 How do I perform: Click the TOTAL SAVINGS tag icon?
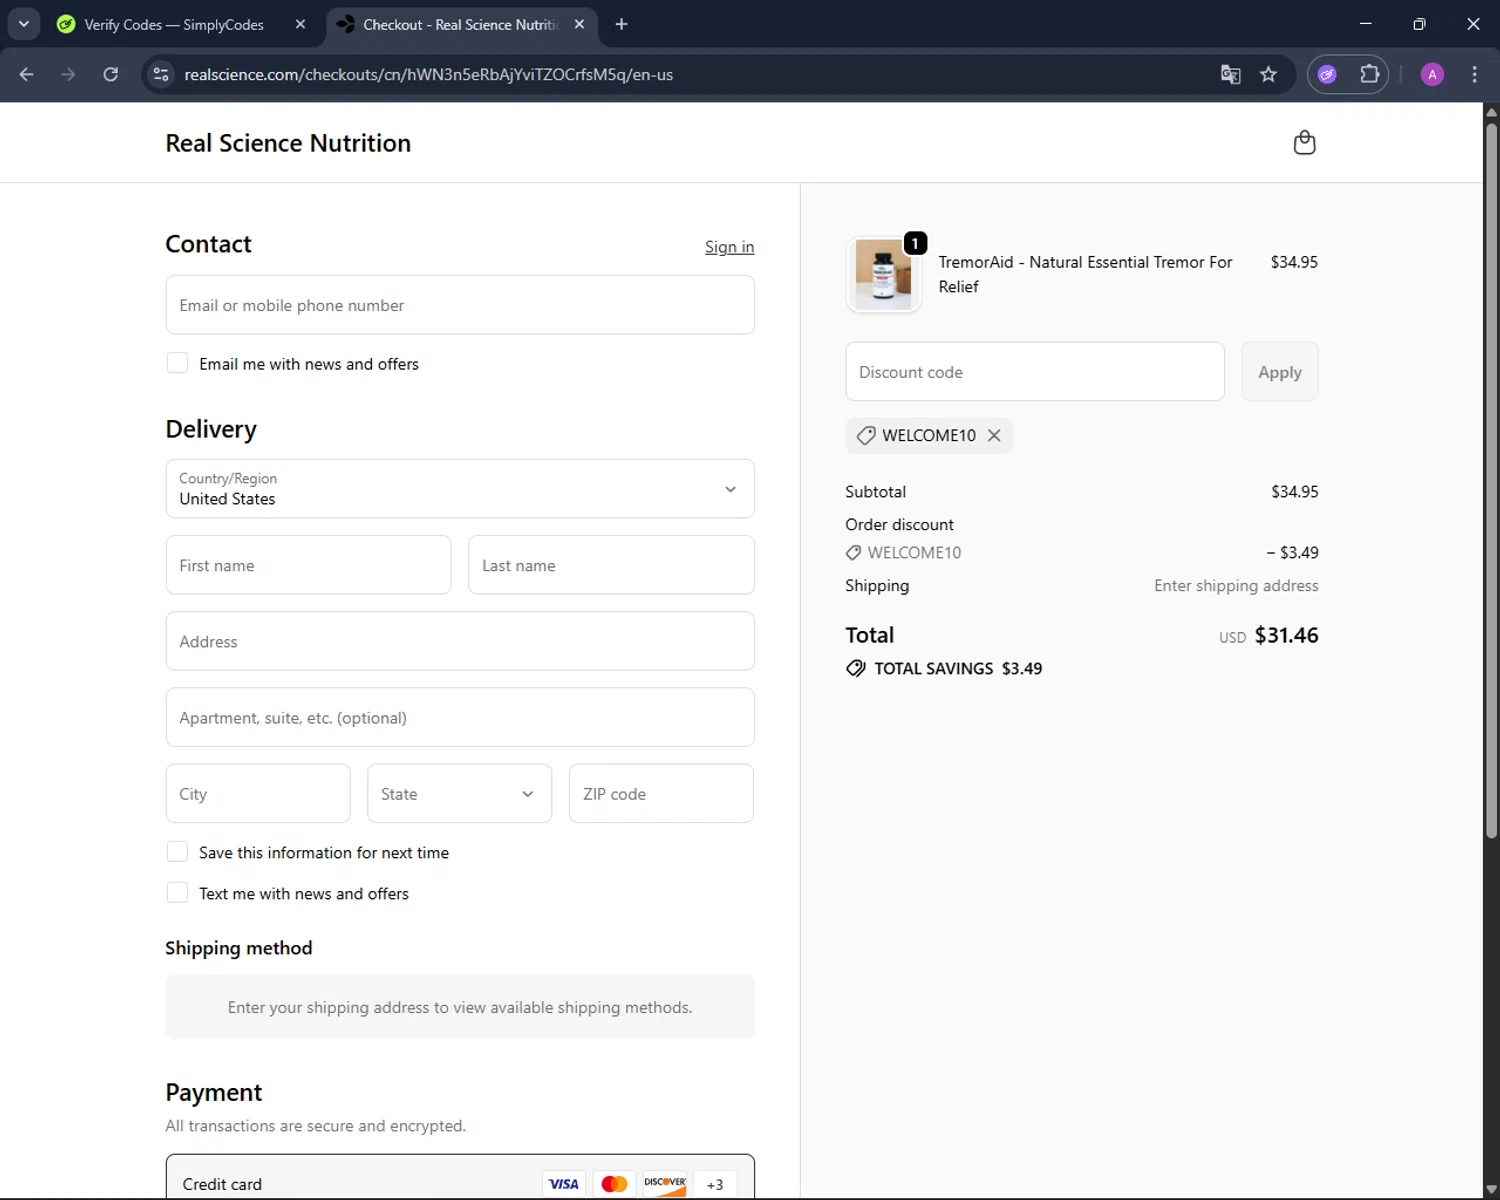click(855, 668)
